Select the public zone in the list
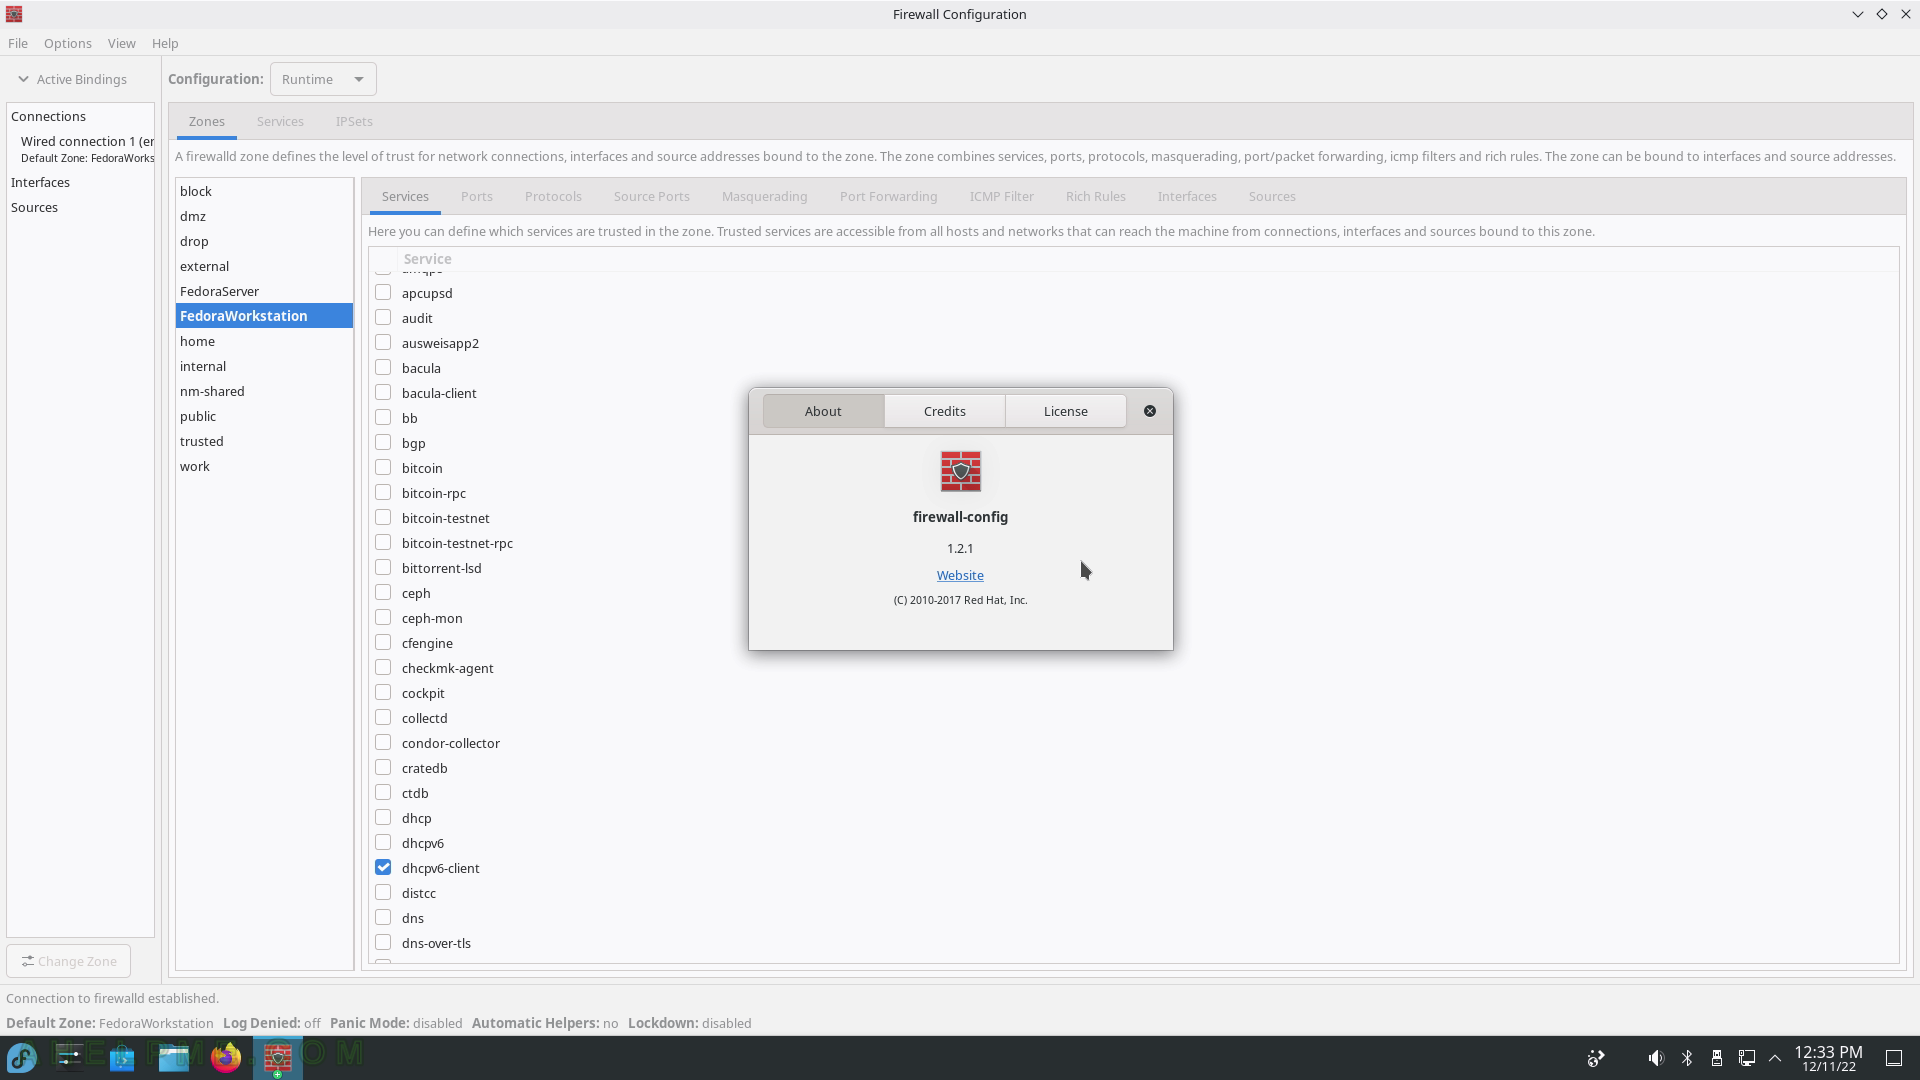 coord(264,416)
